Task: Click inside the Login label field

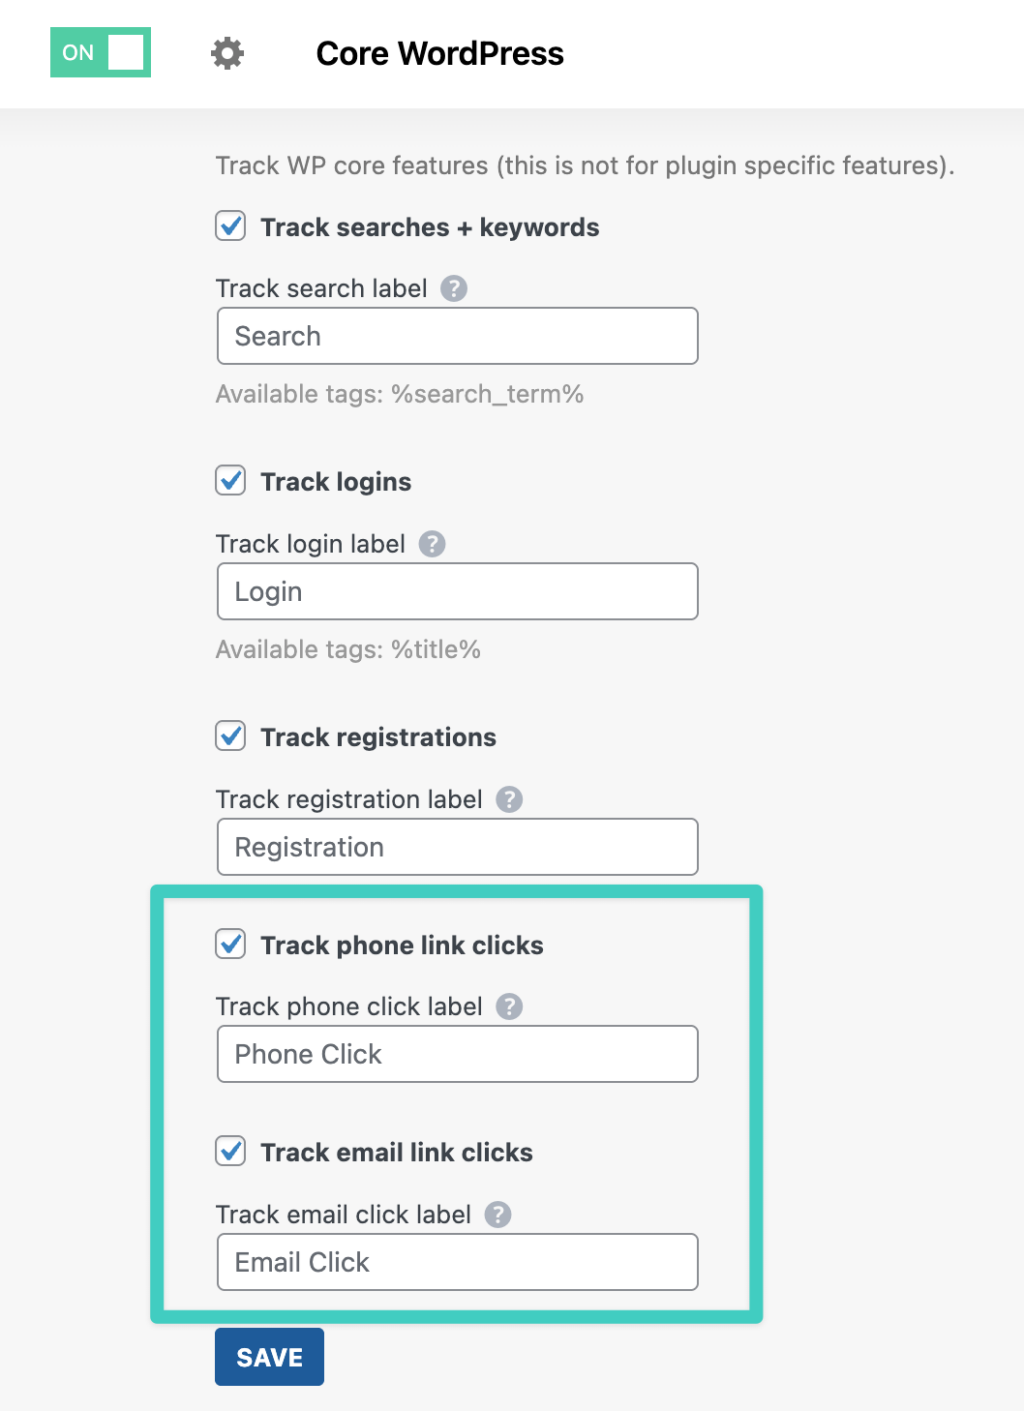Action: 456,591
